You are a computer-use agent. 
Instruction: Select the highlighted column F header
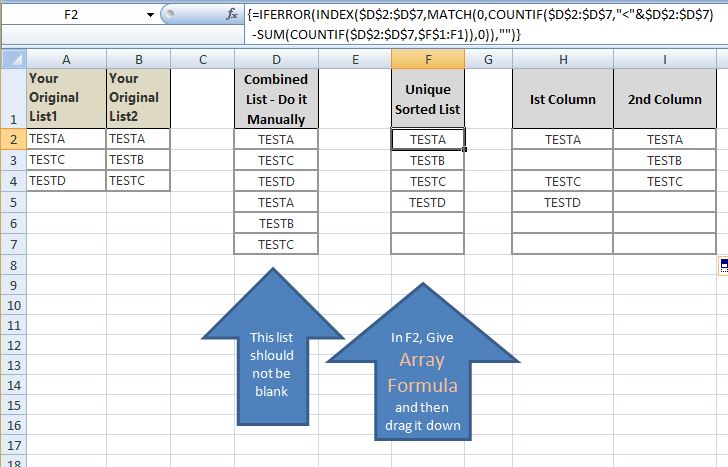pyautogui.click(x=428, y=59)
